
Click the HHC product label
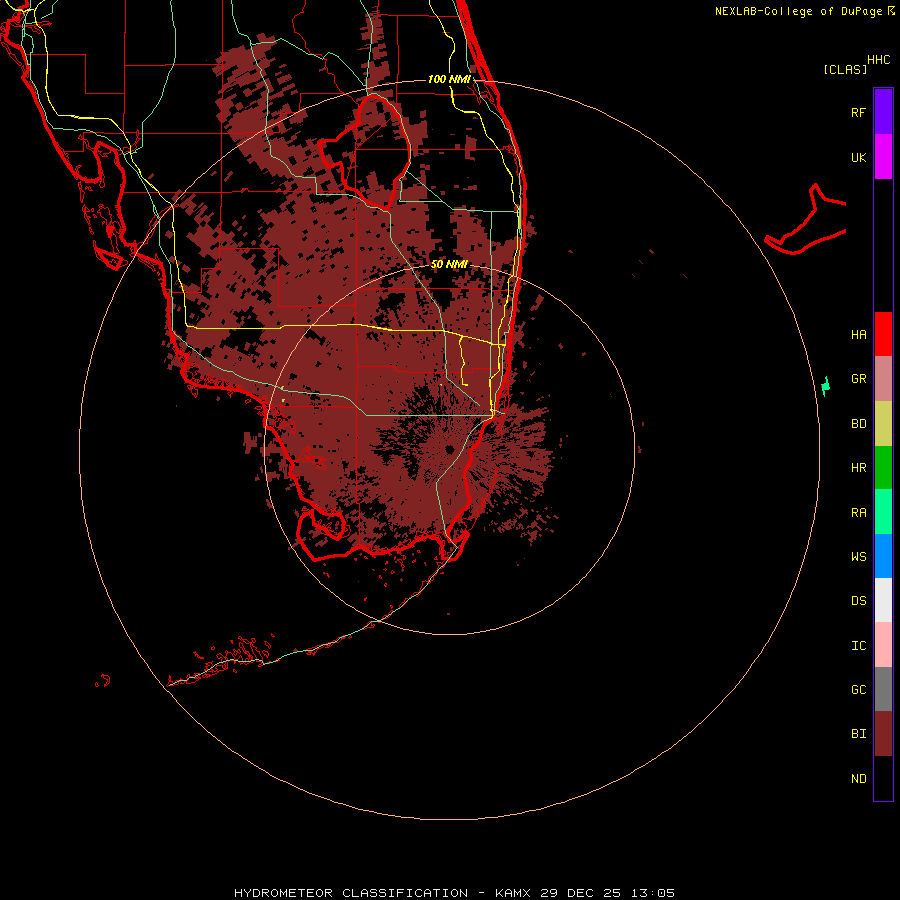878,60
